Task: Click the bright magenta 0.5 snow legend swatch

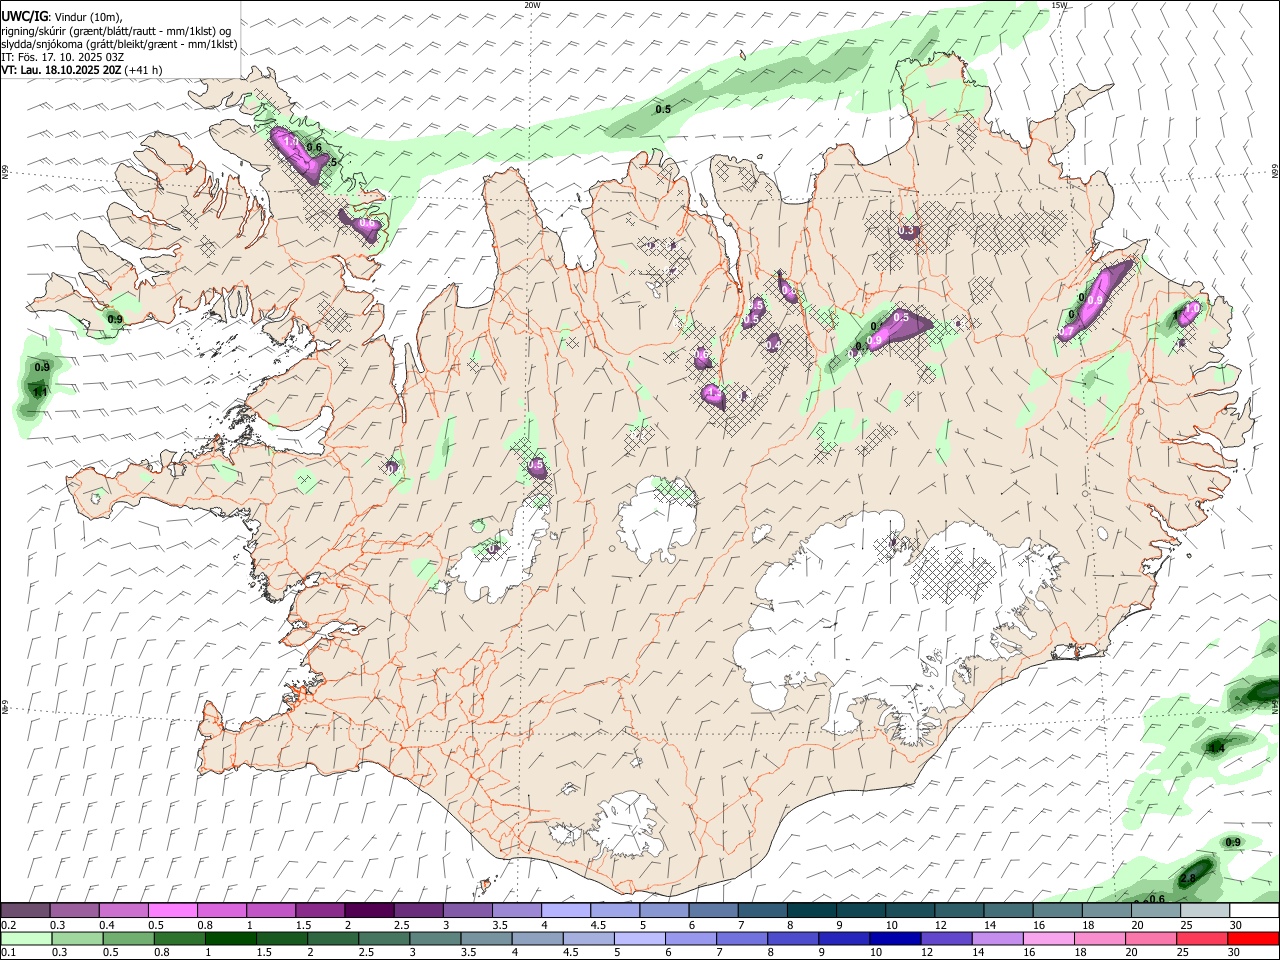Action: click(x=173, y=911)
